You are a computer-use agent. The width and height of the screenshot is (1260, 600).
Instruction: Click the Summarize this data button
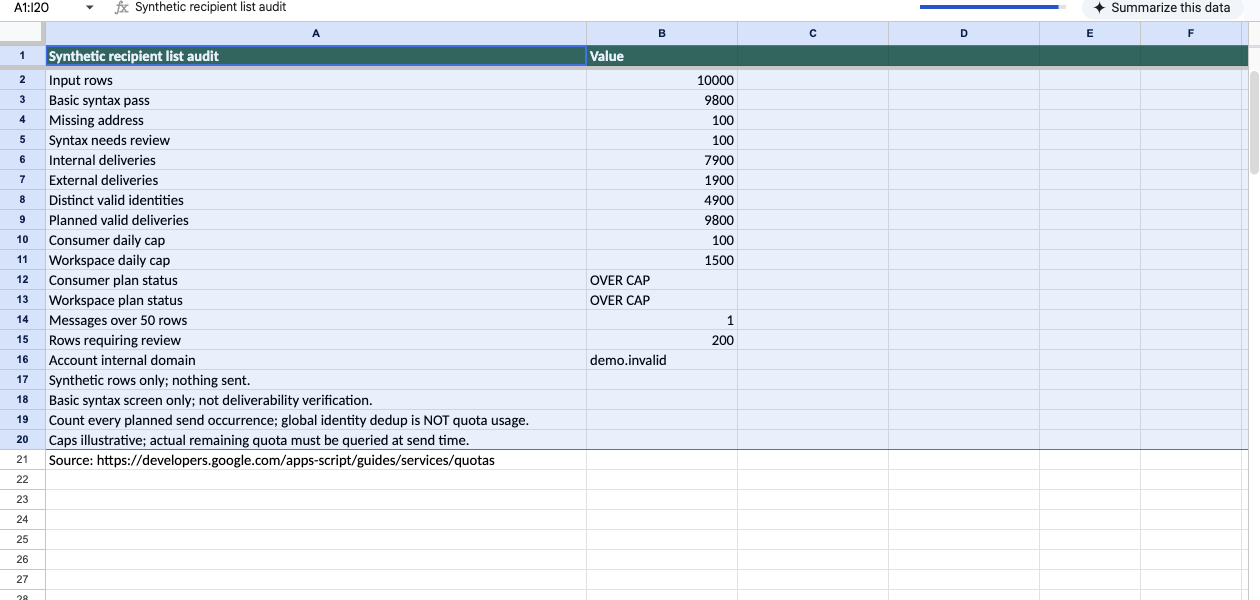1161,8
